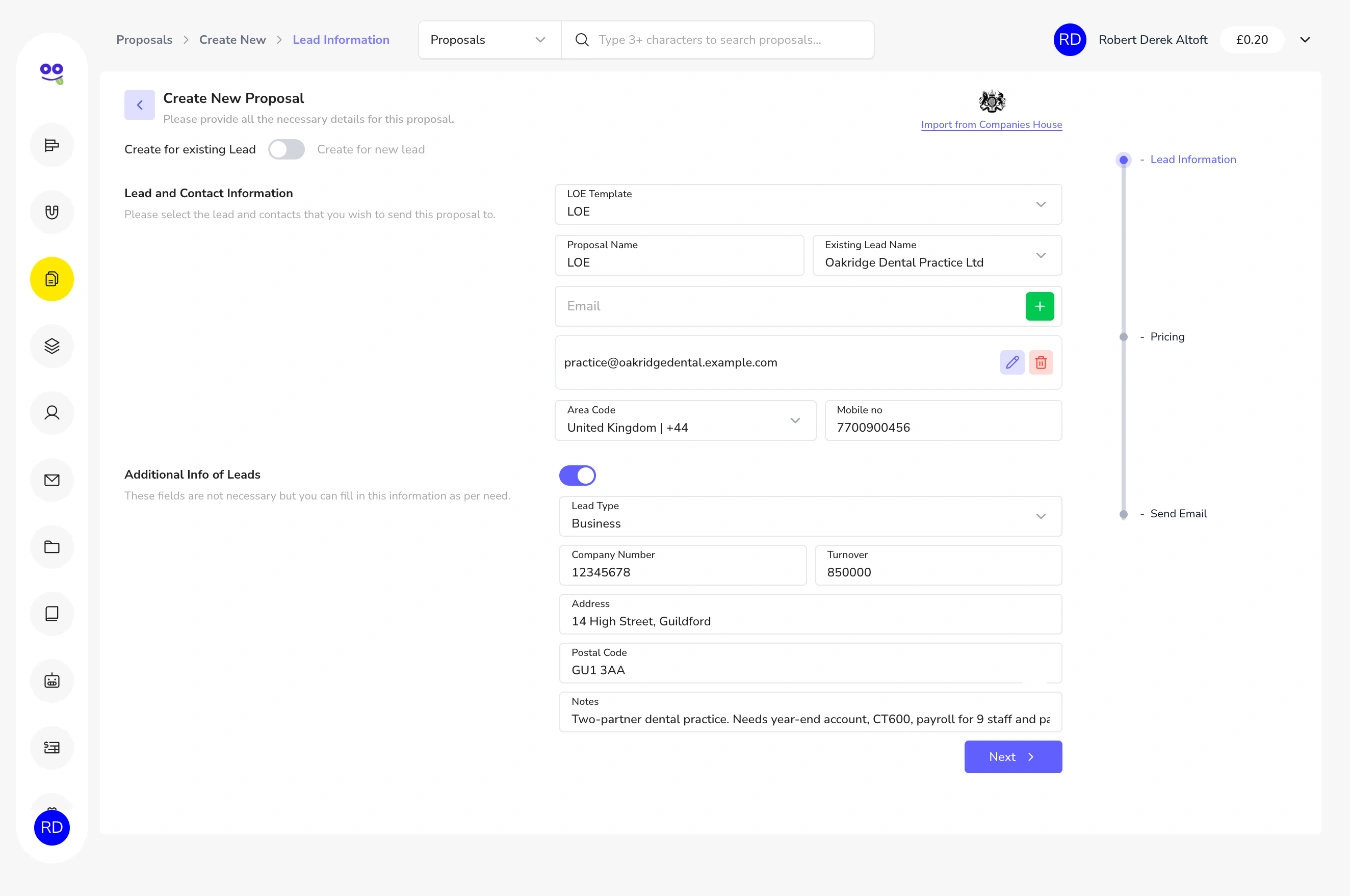Delete the practice@oakridgedental email with trash icon
Viewport: 1350px width, 896px height.
coord(1041,362)
